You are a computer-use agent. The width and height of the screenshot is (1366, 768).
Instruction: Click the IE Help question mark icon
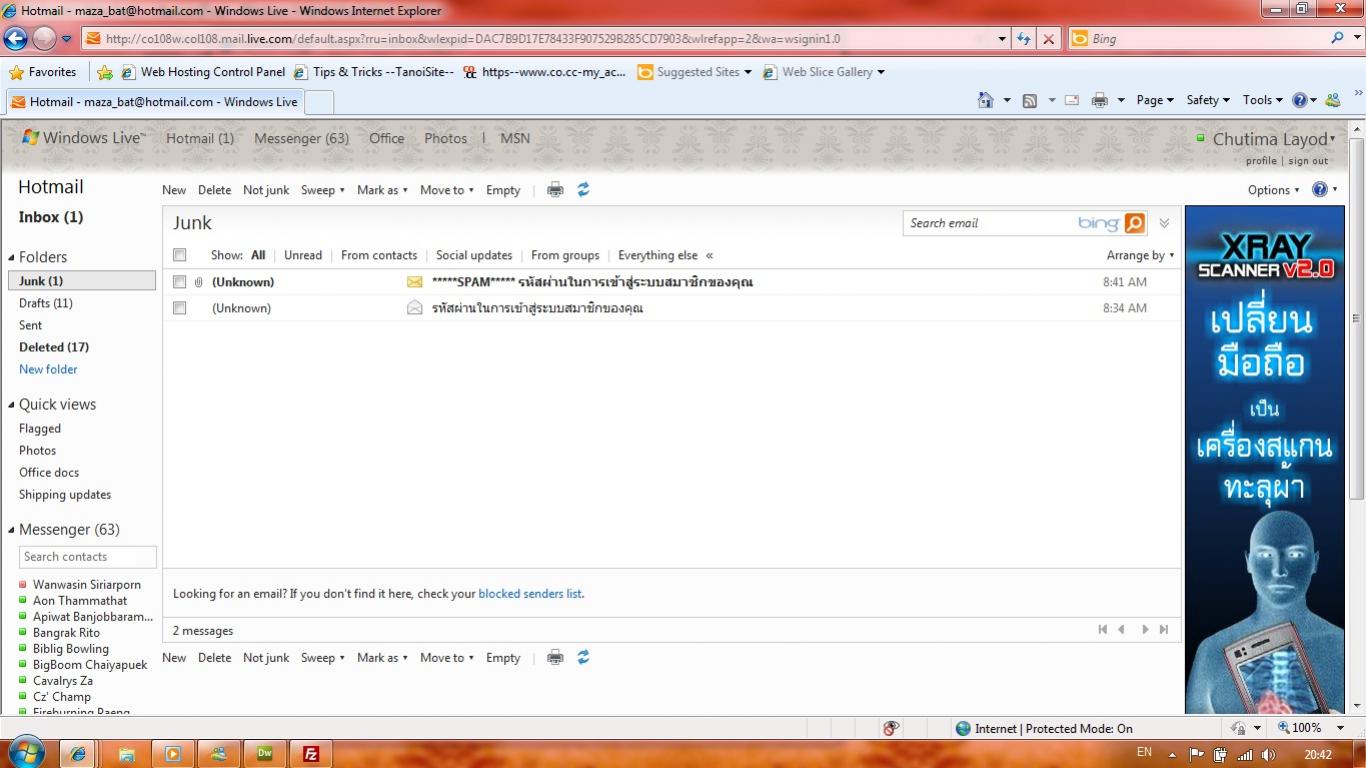click(x=1300, y=100)
